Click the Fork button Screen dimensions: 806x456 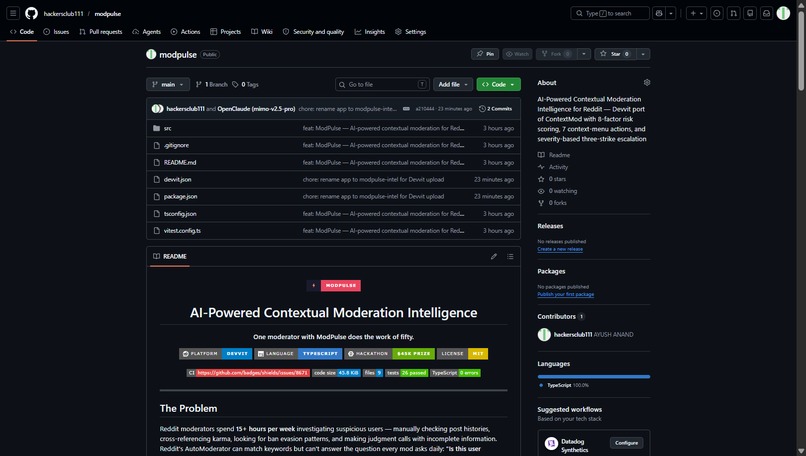[x=556, y=54]
